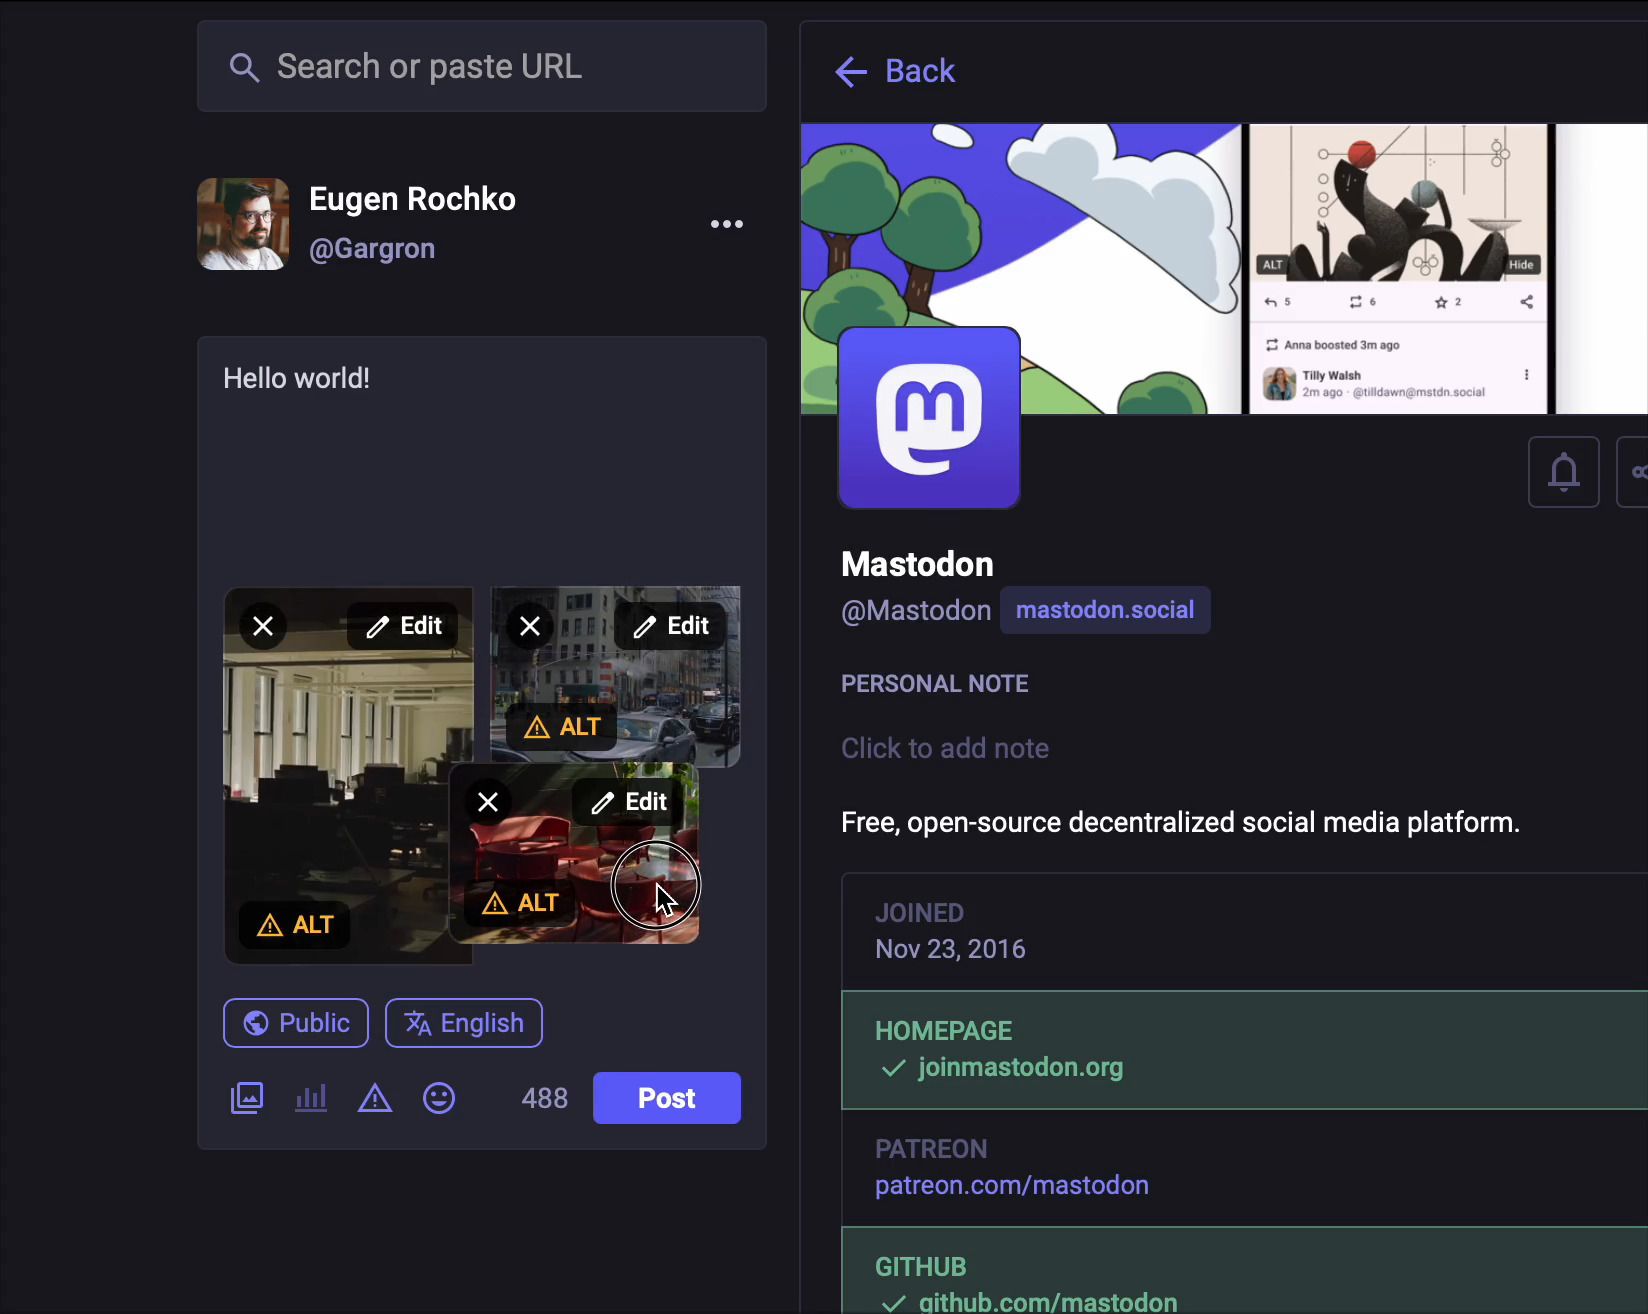Toggle the content warning triangle icon
Viewport: 1648px width, 1314px height.
[x=375, y=1098]
